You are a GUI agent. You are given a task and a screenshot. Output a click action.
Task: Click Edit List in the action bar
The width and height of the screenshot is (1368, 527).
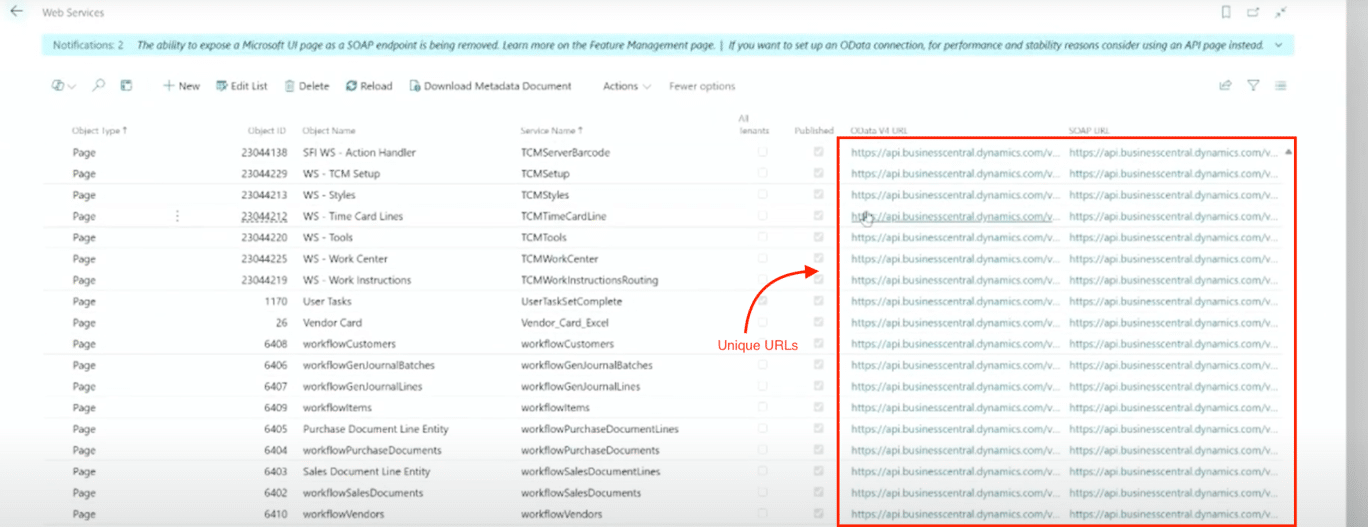point(241,86)
